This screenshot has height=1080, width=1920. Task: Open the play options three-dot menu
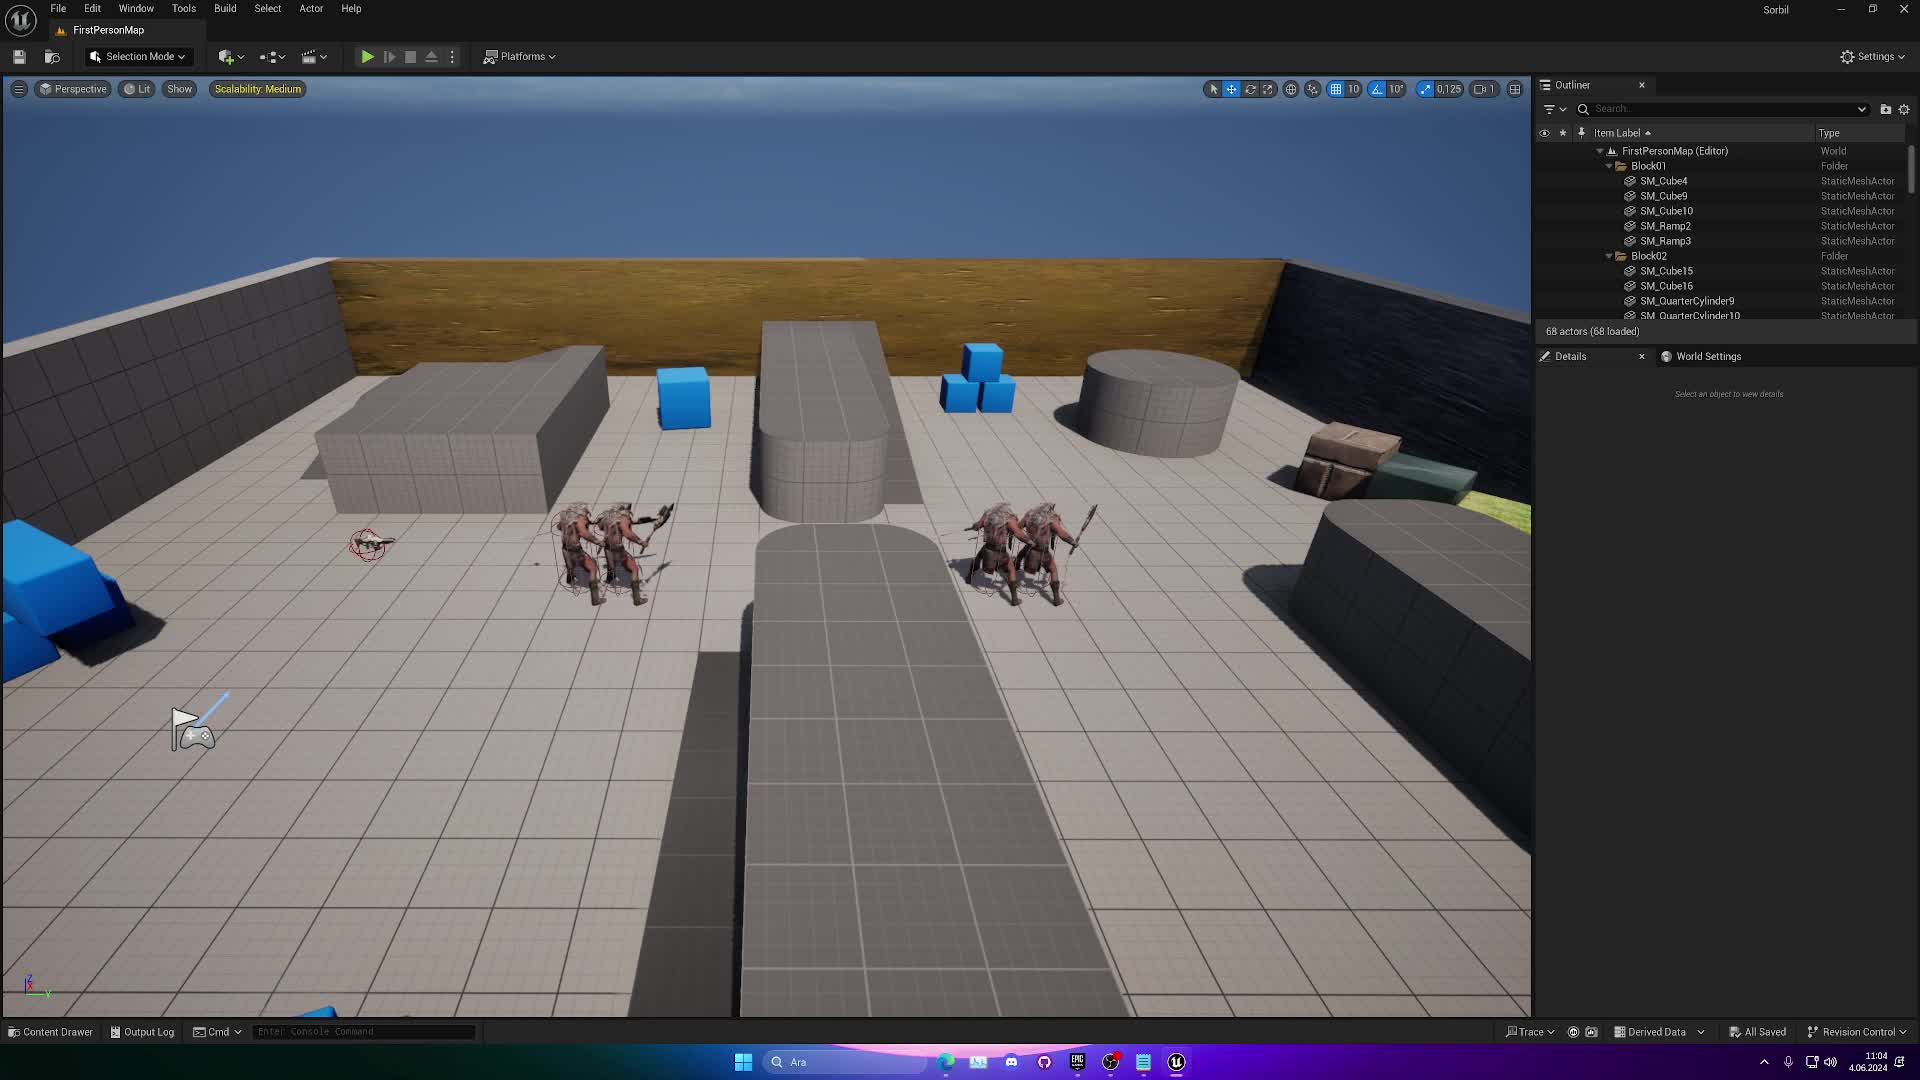452,57
